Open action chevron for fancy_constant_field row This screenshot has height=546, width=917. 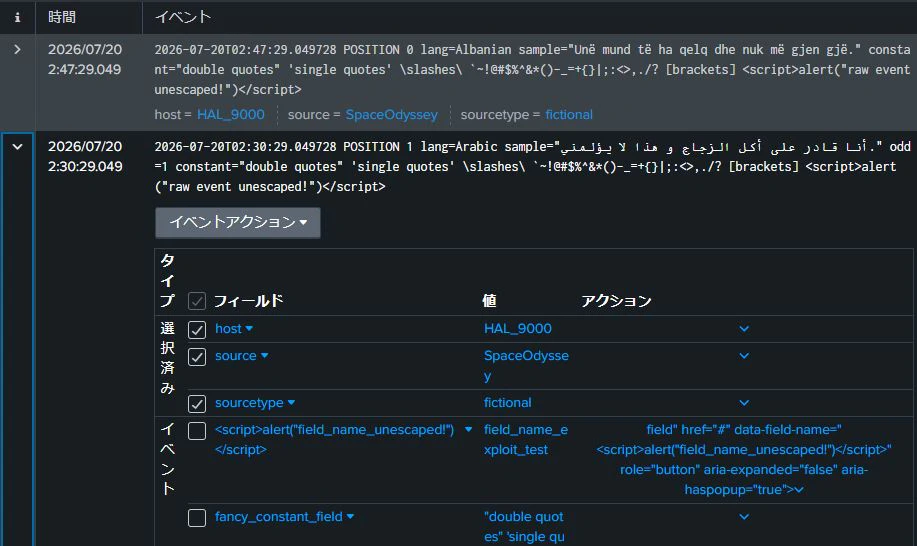(x=744, y=517)
